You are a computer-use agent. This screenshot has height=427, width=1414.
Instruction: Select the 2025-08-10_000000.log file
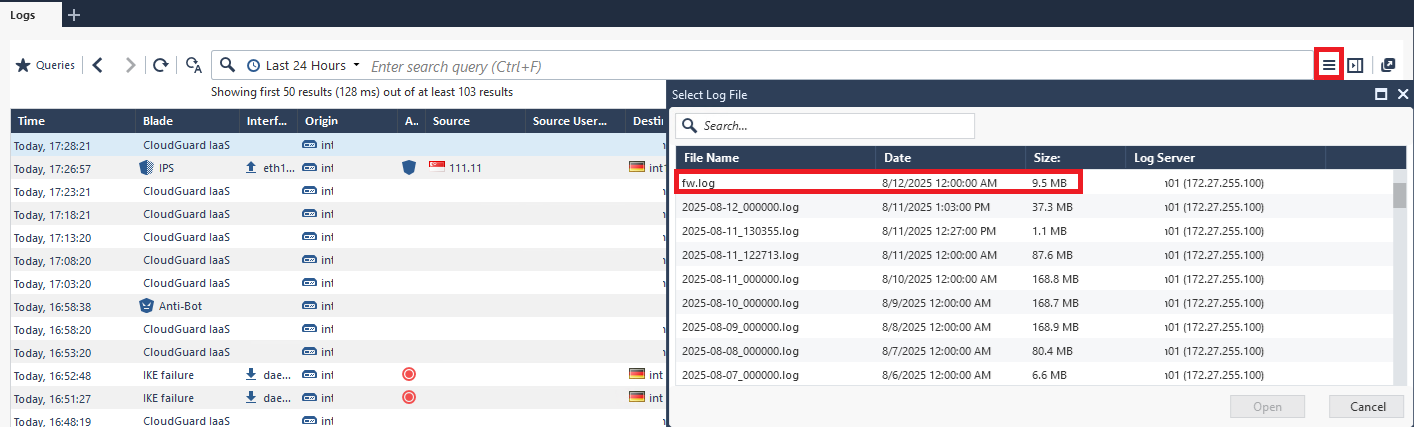tap(1035, 303)
